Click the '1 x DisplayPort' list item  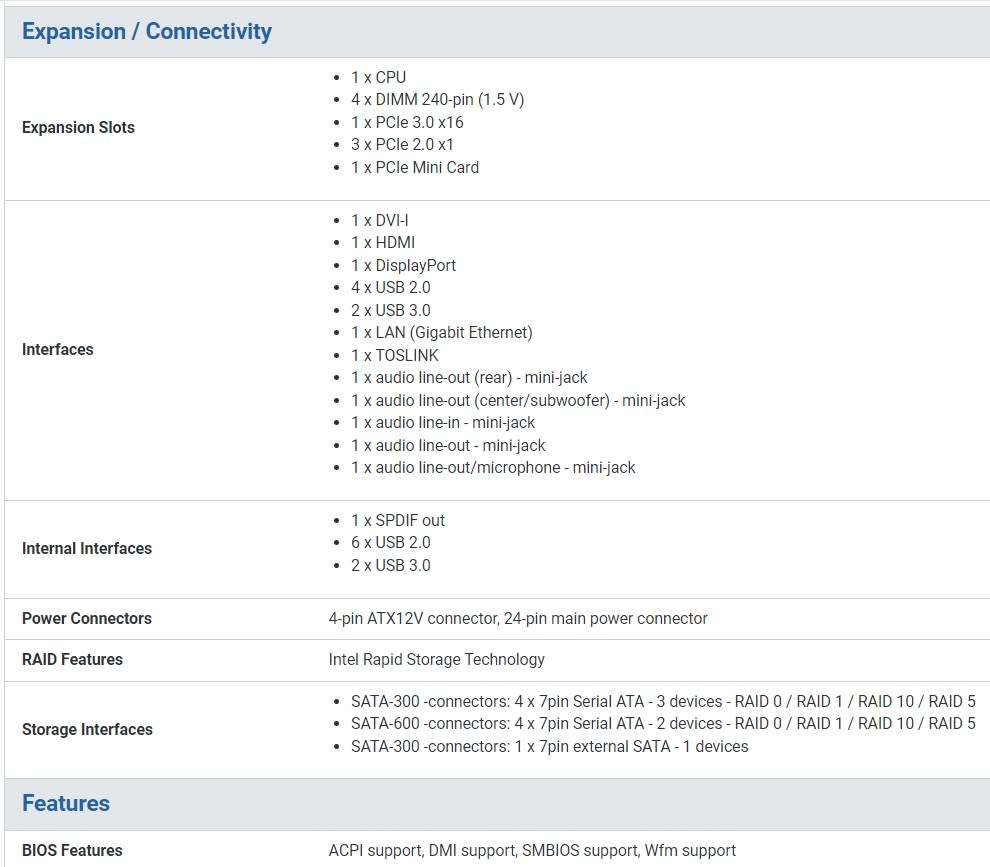(x=404, y=266)
